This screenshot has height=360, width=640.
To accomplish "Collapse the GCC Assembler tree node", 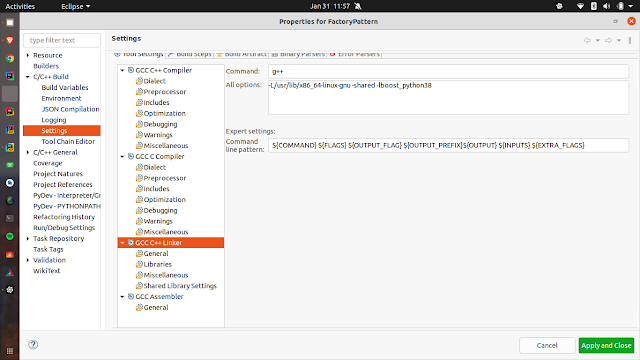I will (122, 297).
